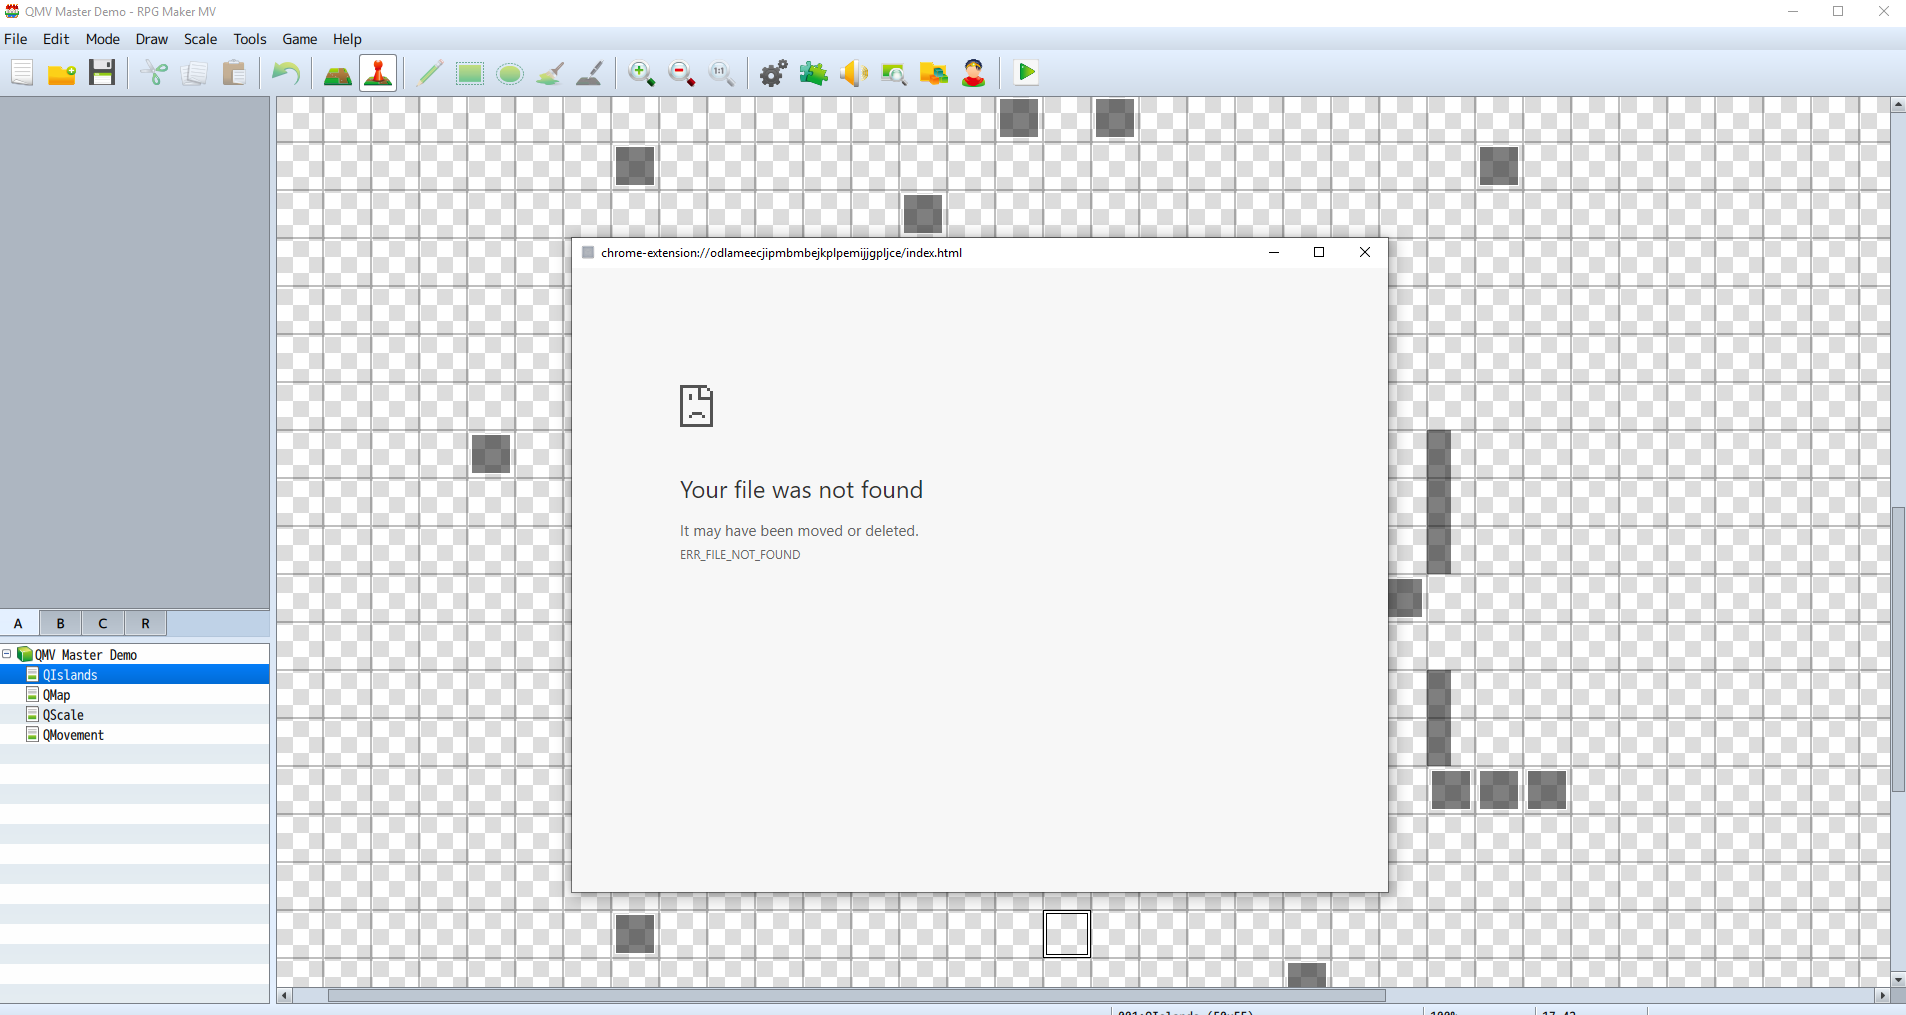
Task: Switch to Map editing mode icon
Action: tap(338, 73)
